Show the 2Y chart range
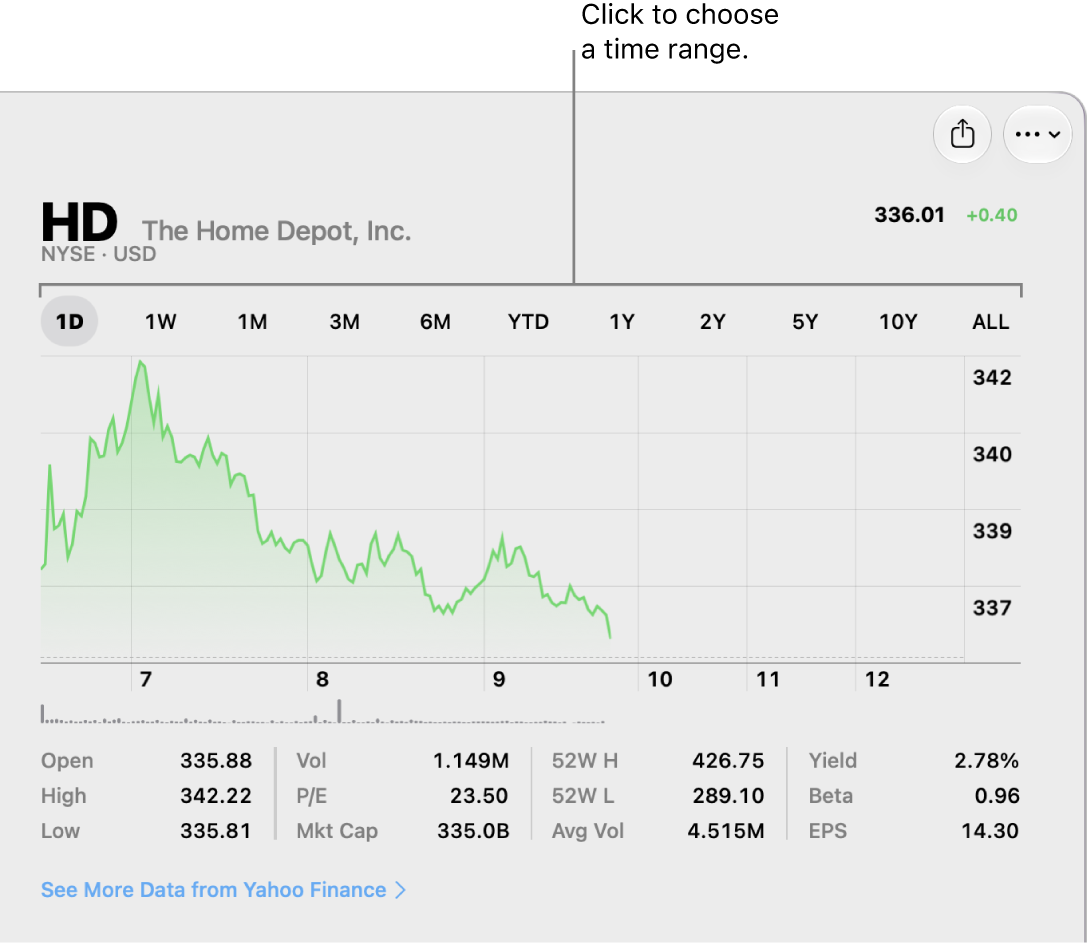1088x944 pixels. click(713, 321)
